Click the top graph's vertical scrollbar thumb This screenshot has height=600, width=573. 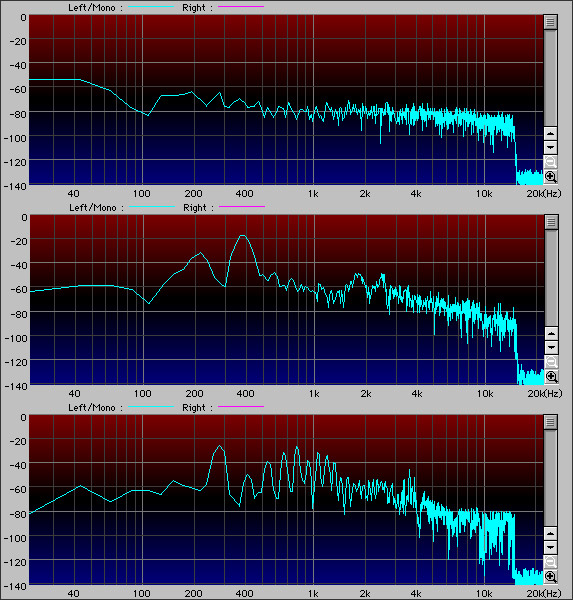coord(550,22)
